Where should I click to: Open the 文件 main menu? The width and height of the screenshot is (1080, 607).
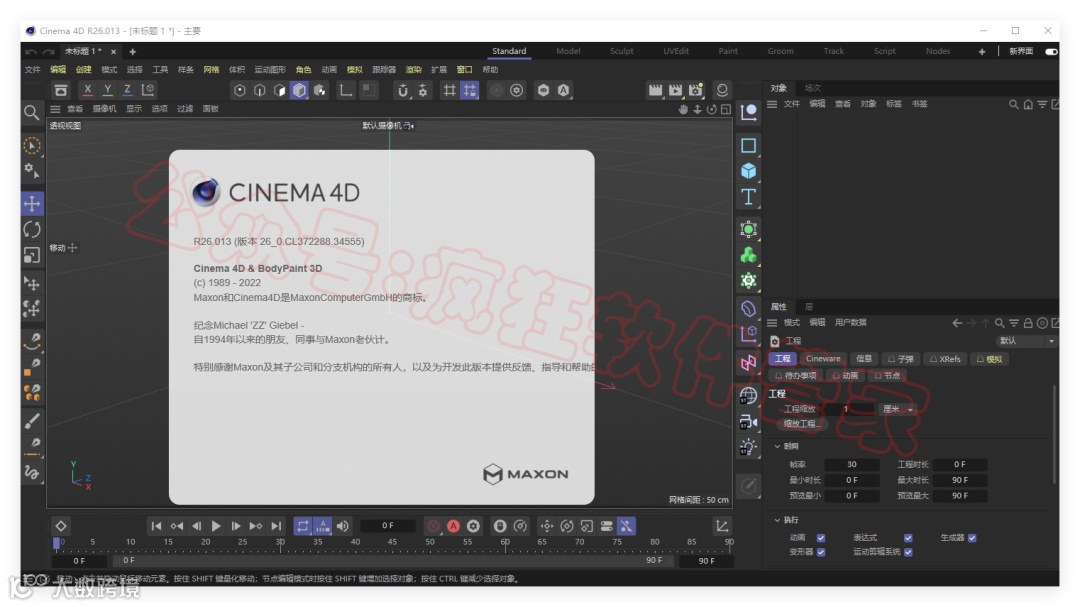coord(32,70)
